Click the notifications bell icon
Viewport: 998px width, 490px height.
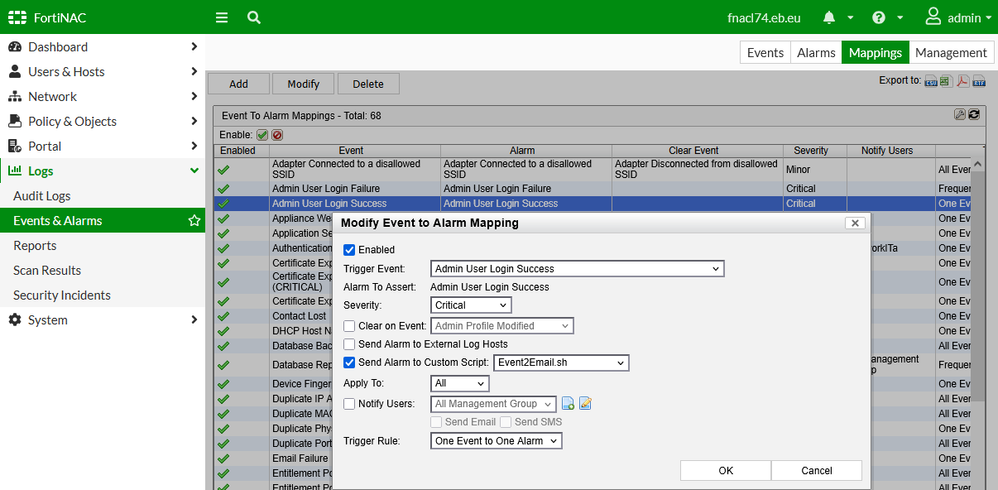tap(829, 17)
